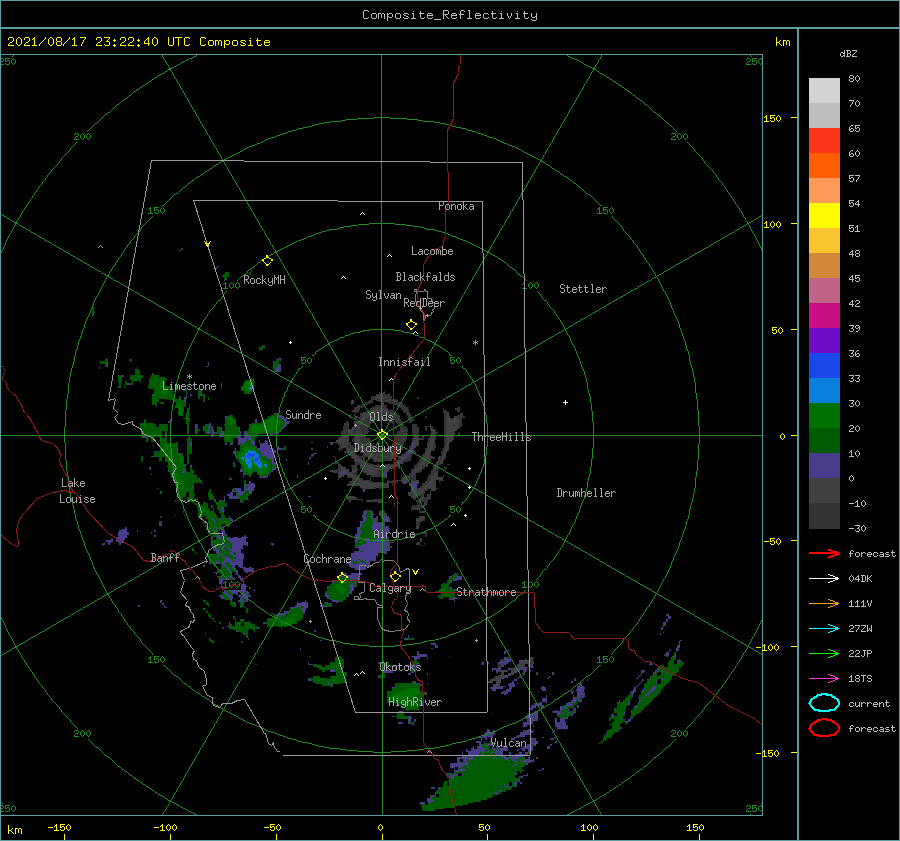The width and height of the screenshot is (900, 841).
Task: Click the Strathmore label
Action: (486, 592)
